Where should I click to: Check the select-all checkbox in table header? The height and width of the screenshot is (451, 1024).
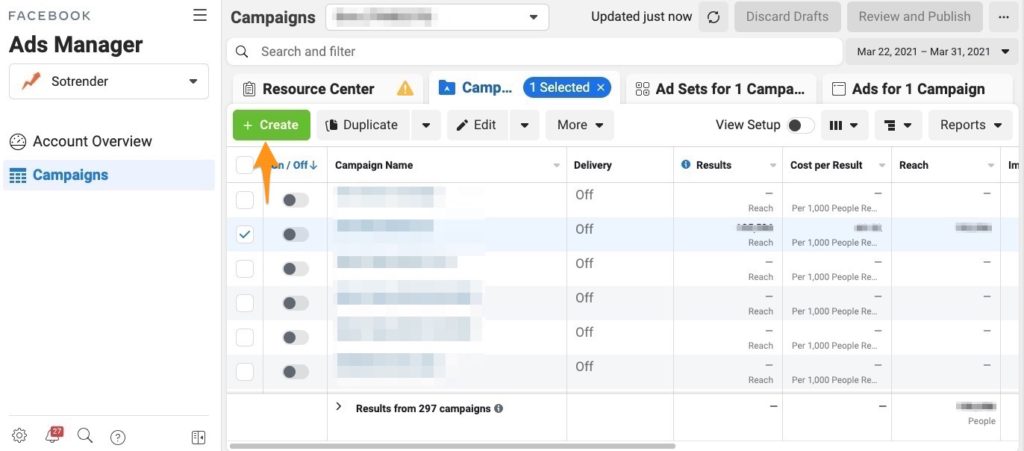click(245, 166)
